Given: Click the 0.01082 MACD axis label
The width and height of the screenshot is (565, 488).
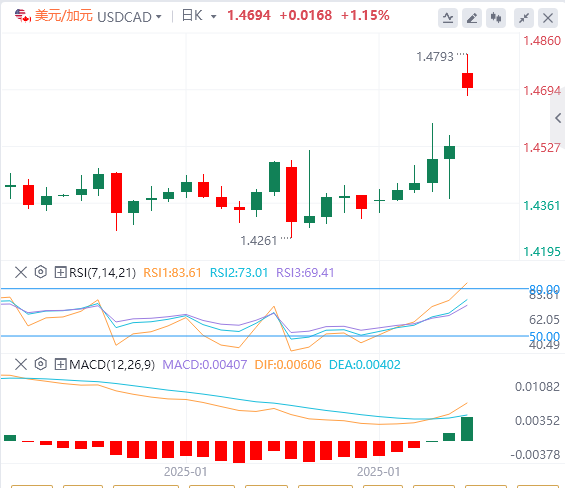Looking at the screenshot, I should click(x=537, y=387).
